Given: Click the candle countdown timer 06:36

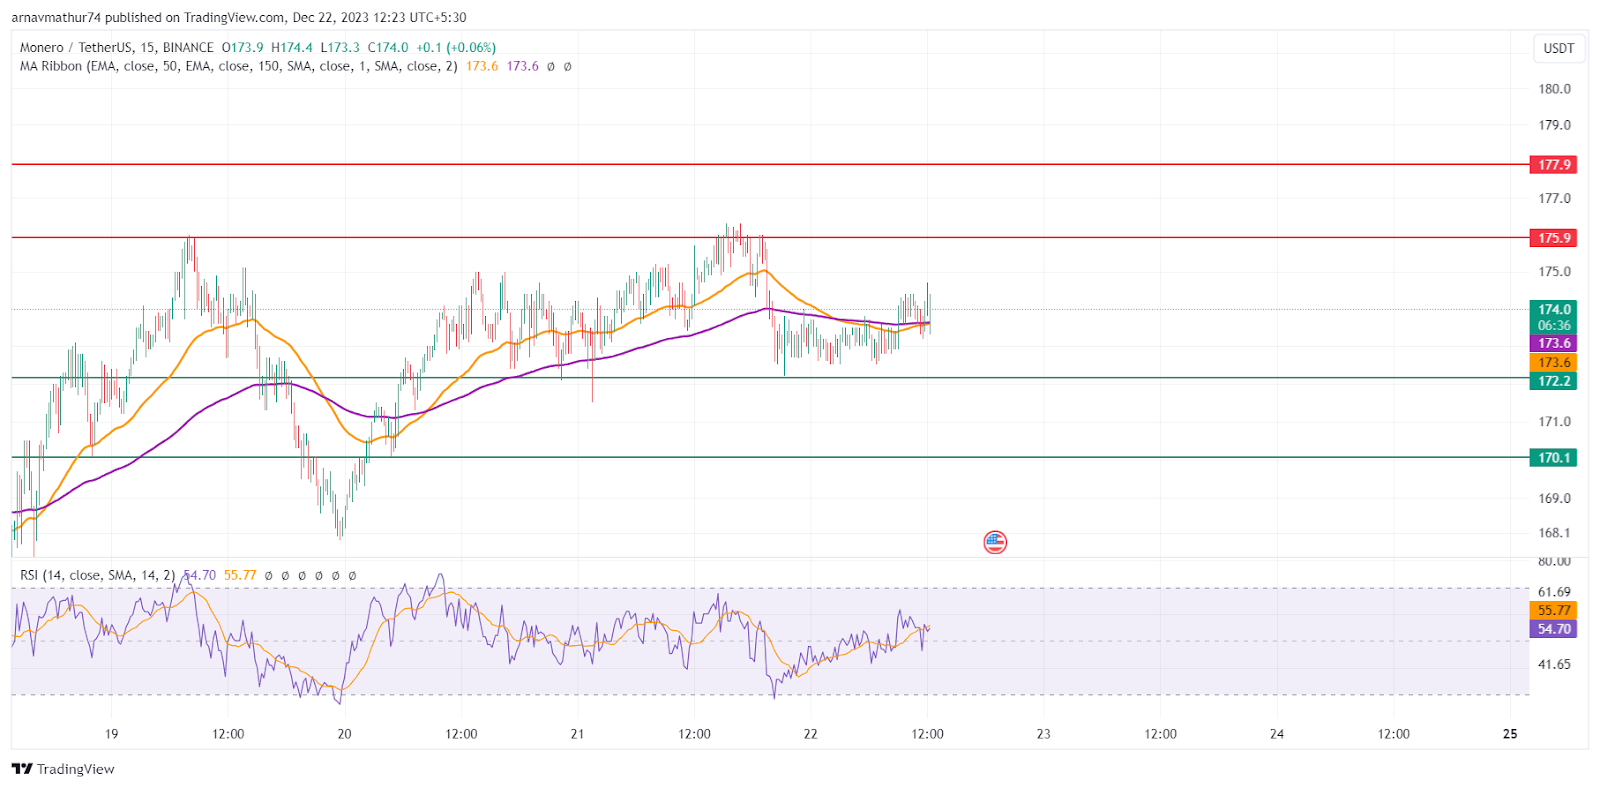Looking at the screenshot, I should pyautogui.click(x=1553, y=326).
